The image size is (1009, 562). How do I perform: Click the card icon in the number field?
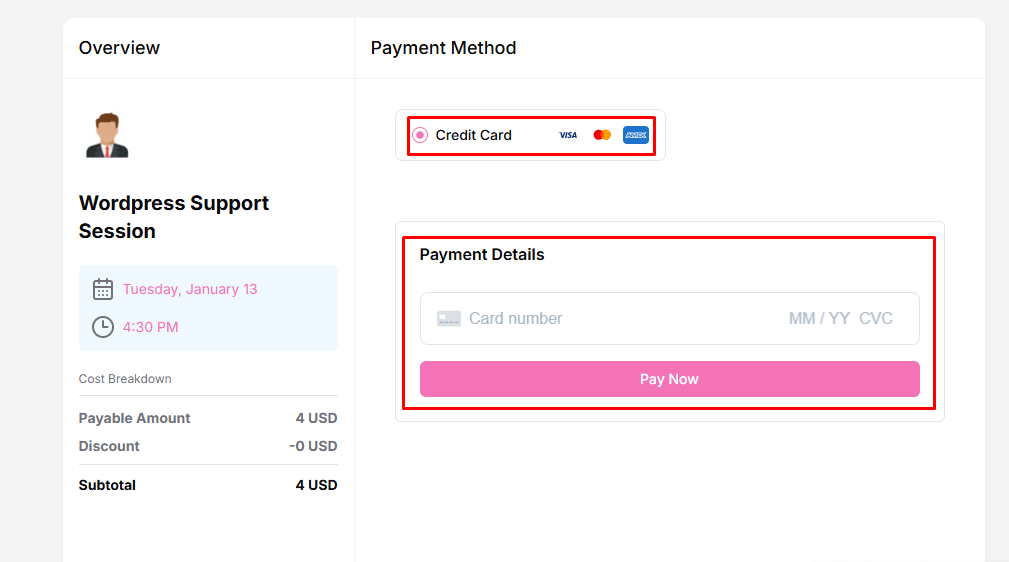(x=449, y=319)
